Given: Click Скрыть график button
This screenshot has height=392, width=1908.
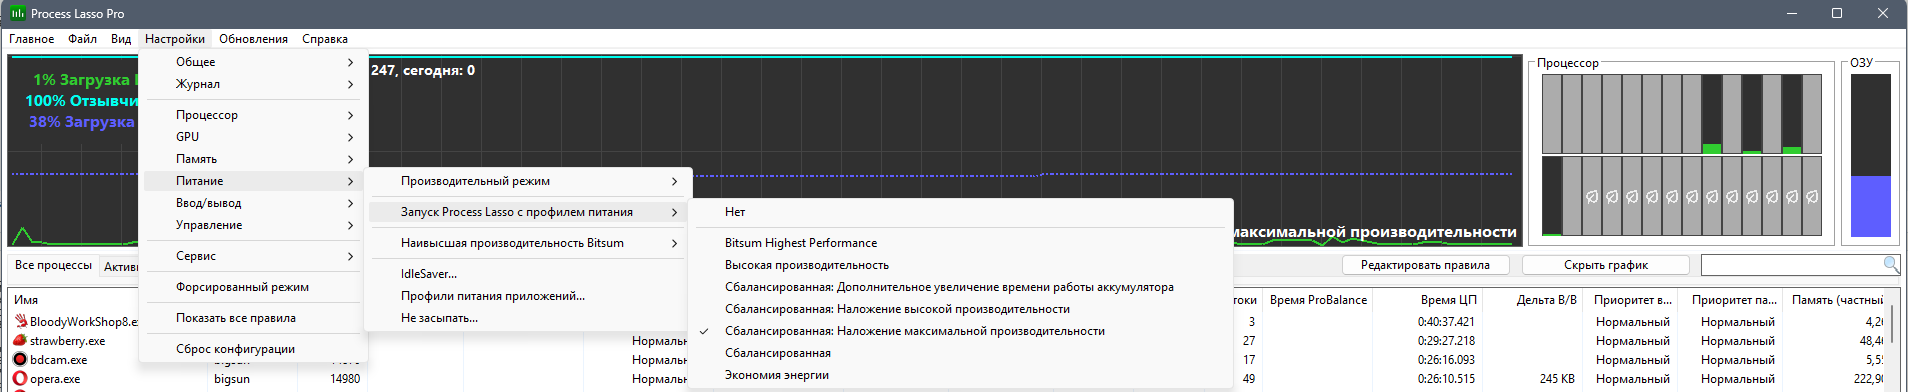Looking at the screenshot, I should pos(1605,265).
